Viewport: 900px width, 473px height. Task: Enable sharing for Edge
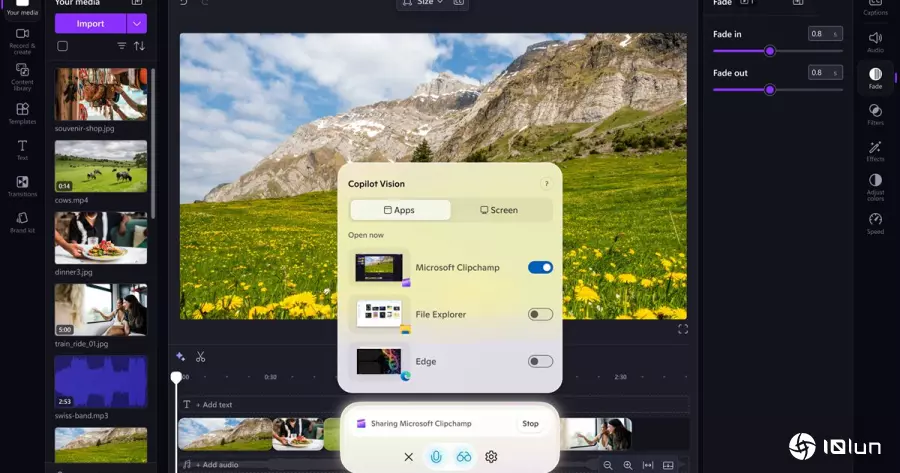click(x=540, y=362)
